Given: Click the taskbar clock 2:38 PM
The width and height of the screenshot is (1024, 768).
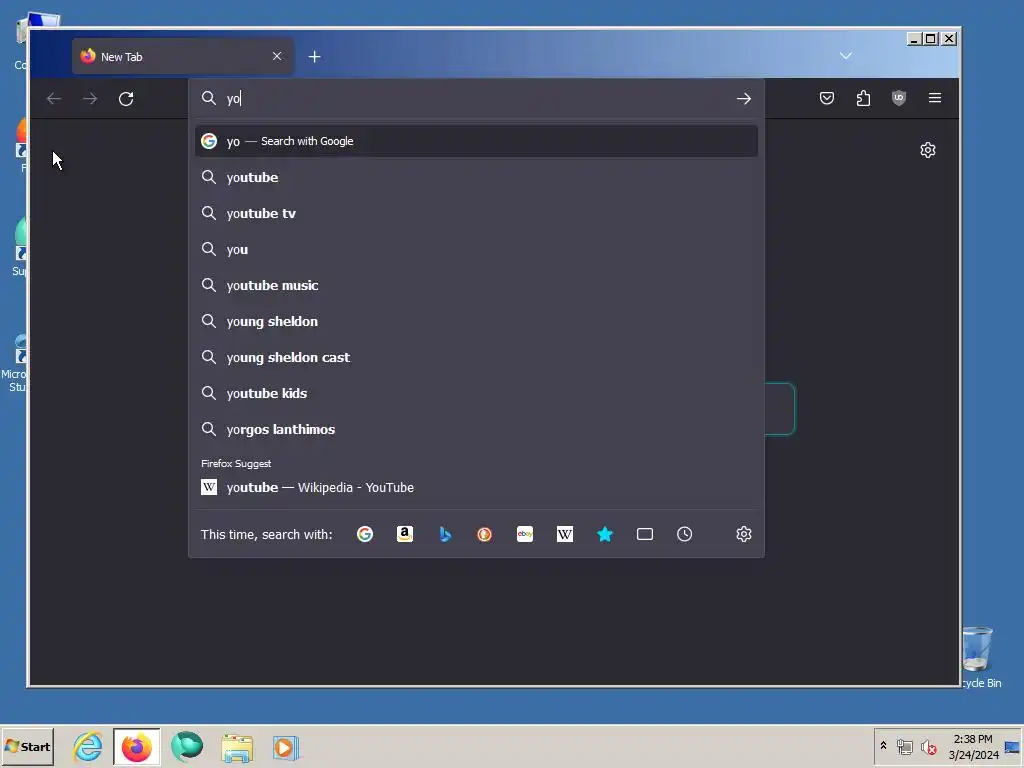Looking at the screenshot, I should pos(973,746).
